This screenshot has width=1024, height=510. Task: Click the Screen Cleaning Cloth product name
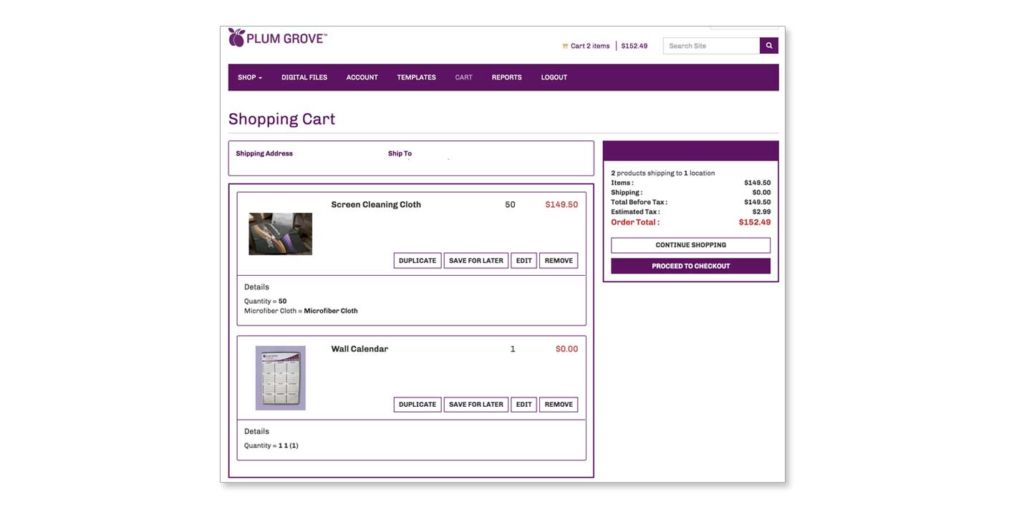(x=376, y=204)
